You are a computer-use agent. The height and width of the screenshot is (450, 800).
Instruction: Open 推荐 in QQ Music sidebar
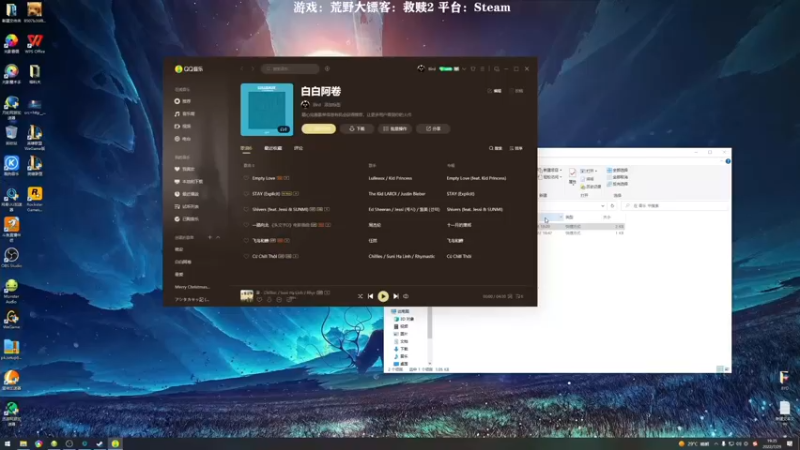[184, 102]
